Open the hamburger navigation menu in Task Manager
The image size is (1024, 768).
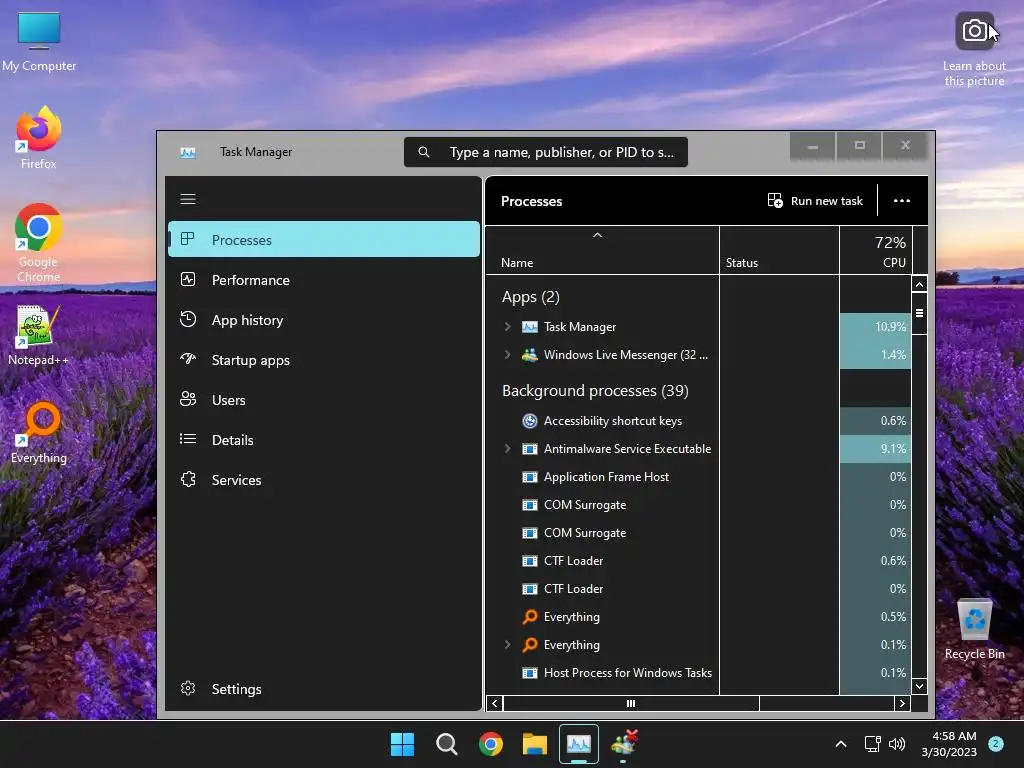[188, 199]
